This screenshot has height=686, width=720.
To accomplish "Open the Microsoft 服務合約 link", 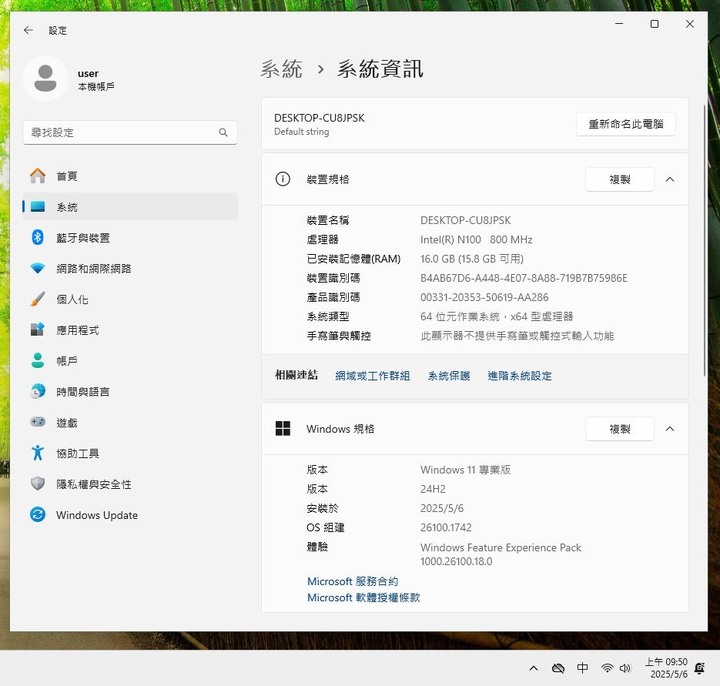I will click(353, 581).
